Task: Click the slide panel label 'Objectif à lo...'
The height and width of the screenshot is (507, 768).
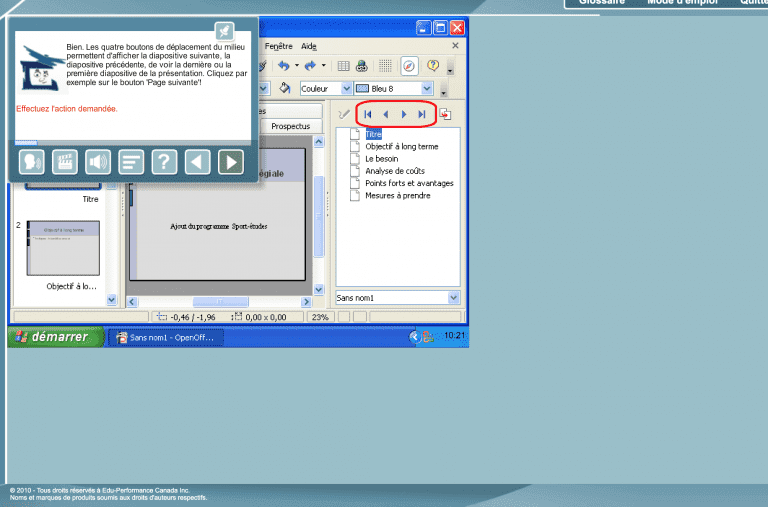Action: pos(72,286)
